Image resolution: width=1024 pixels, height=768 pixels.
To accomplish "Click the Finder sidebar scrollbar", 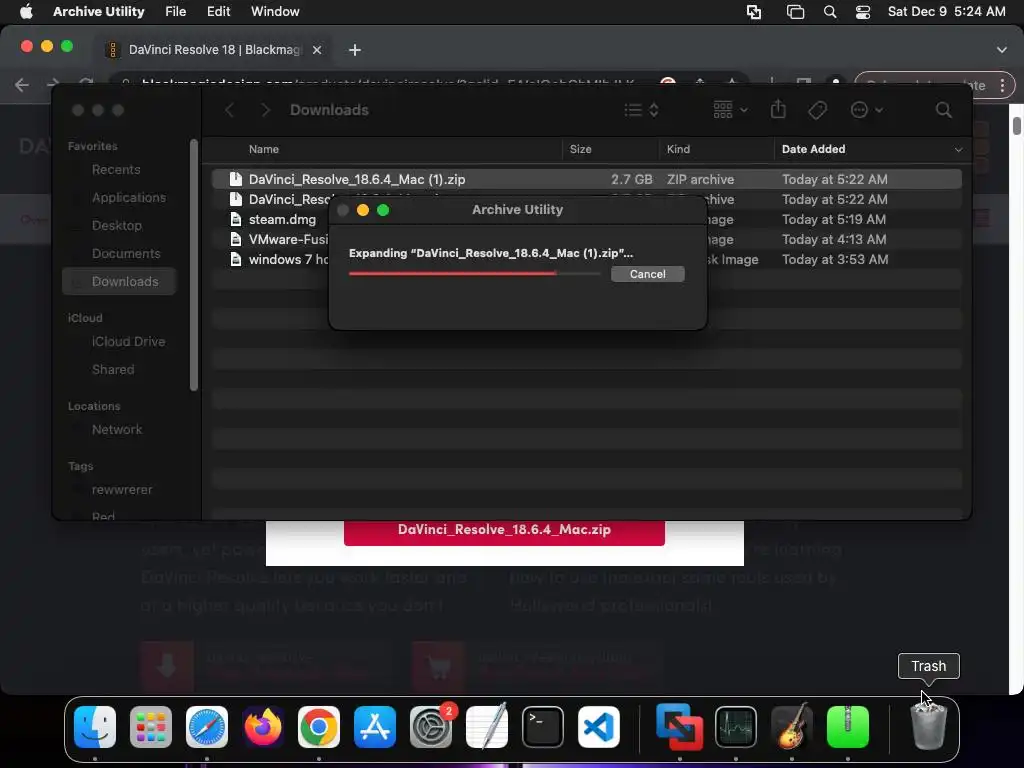I will pos(193,264).
